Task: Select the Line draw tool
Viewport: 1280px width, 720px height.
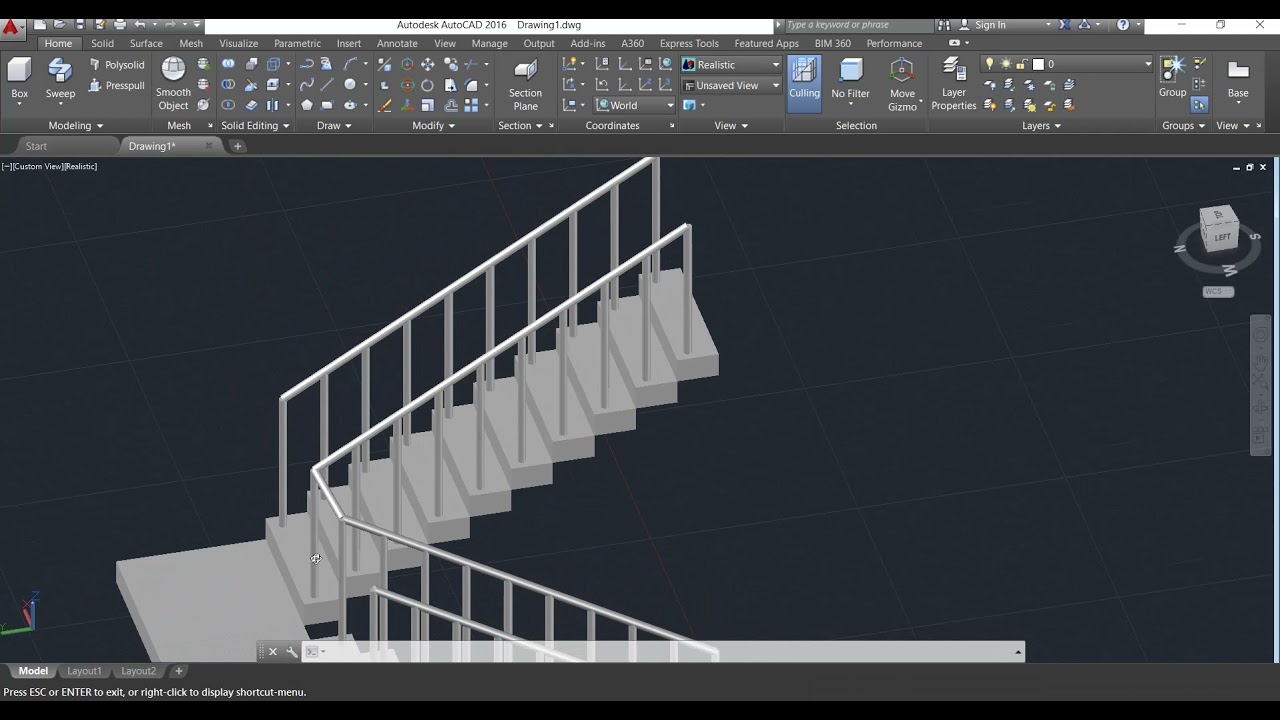Action: [x=327, y=85]
